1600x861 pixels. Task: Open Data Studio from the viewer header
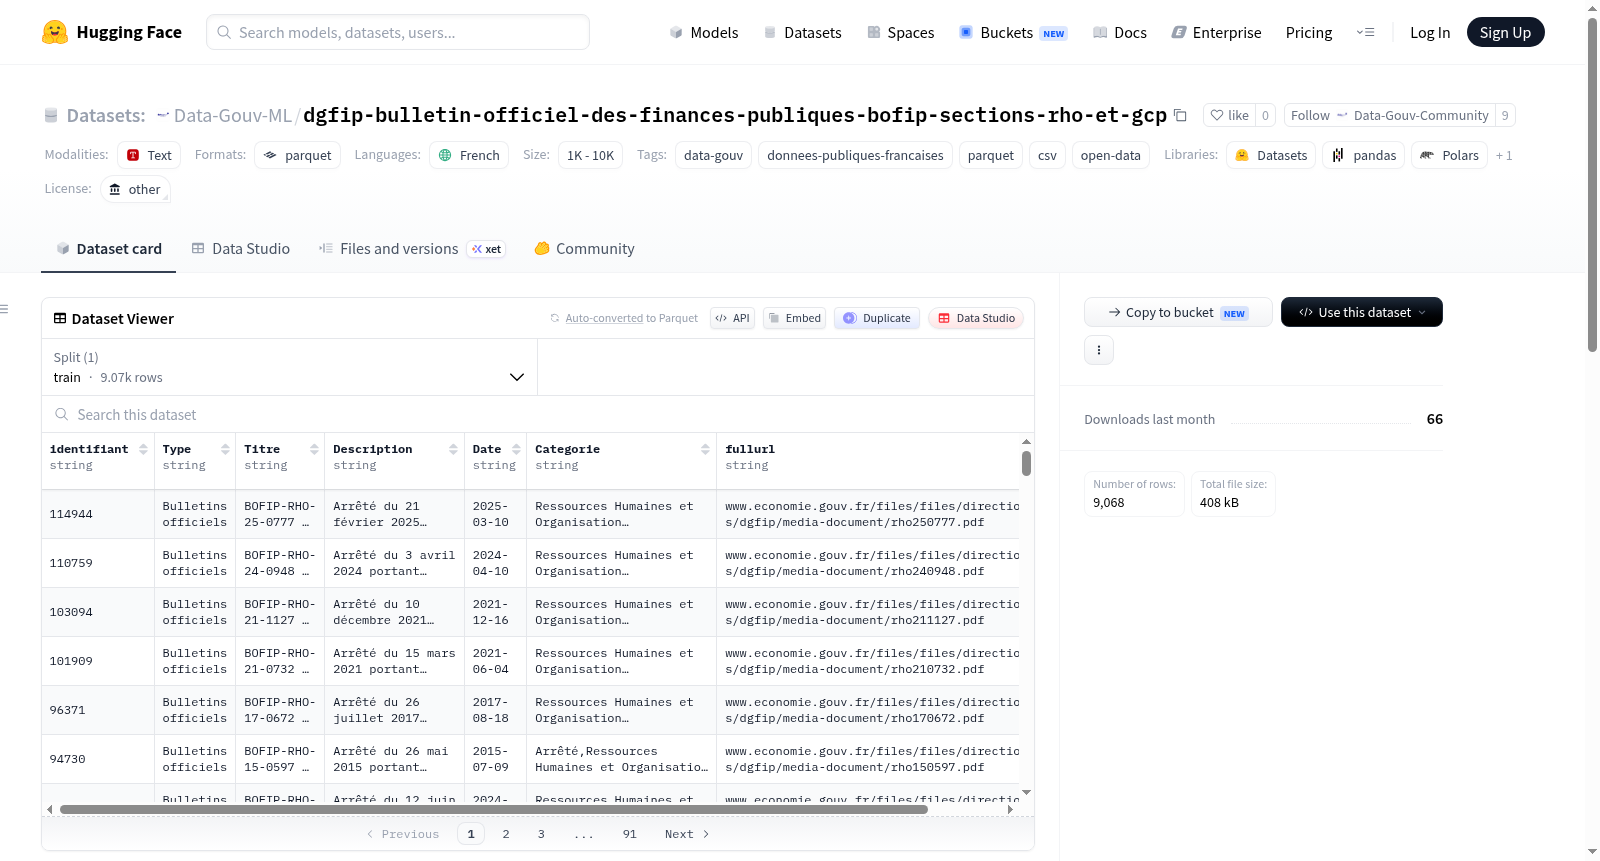976,318
